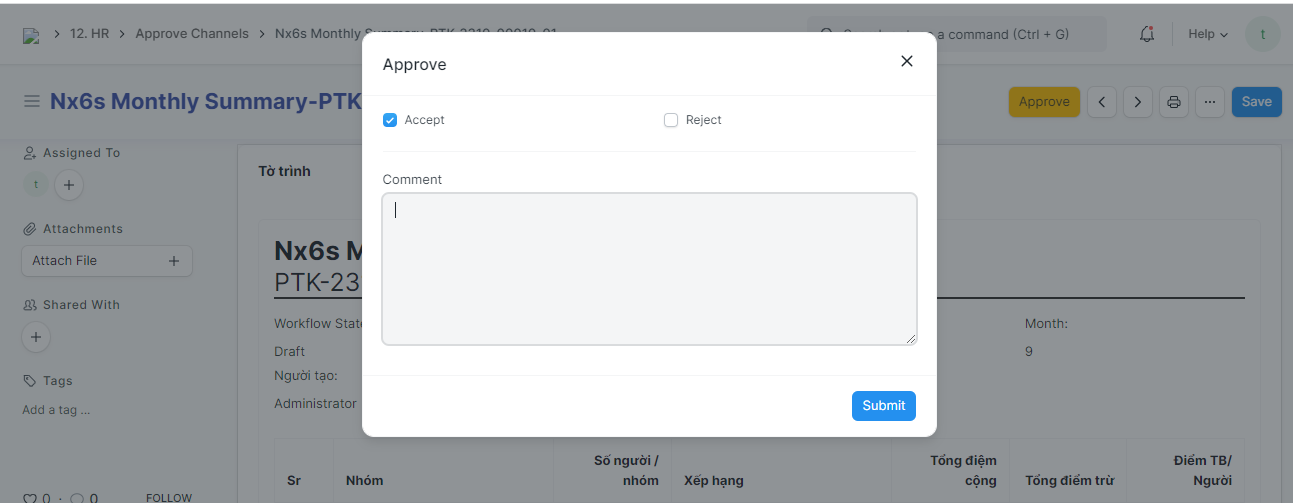Tick the Reject checkbox
This screenshot has width=1293, height=503.
click(x=671, y=120)
